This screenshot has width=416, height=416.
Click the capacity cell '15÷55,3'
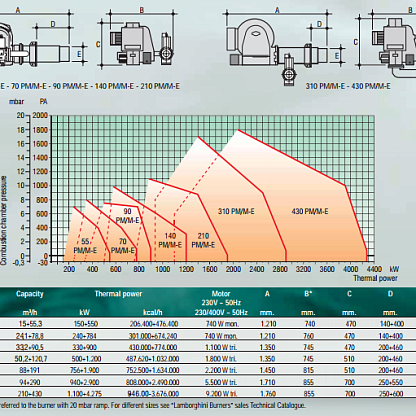(30, 324)
